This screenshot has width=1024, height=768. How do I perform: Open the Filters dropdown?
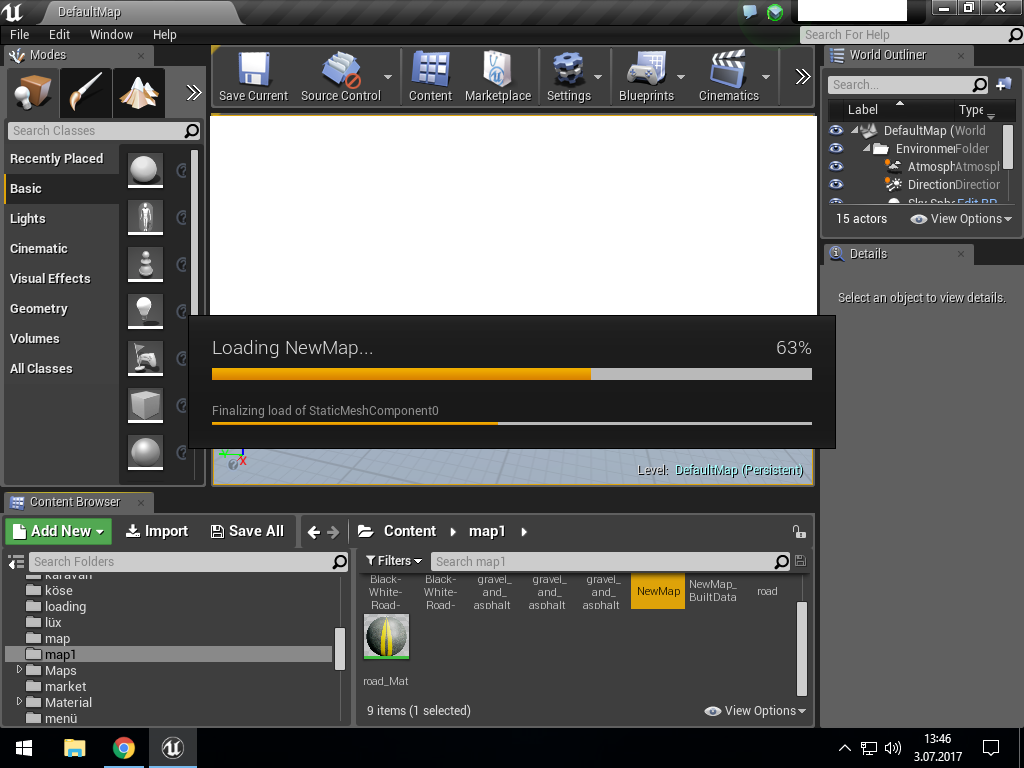pos(394,560)
